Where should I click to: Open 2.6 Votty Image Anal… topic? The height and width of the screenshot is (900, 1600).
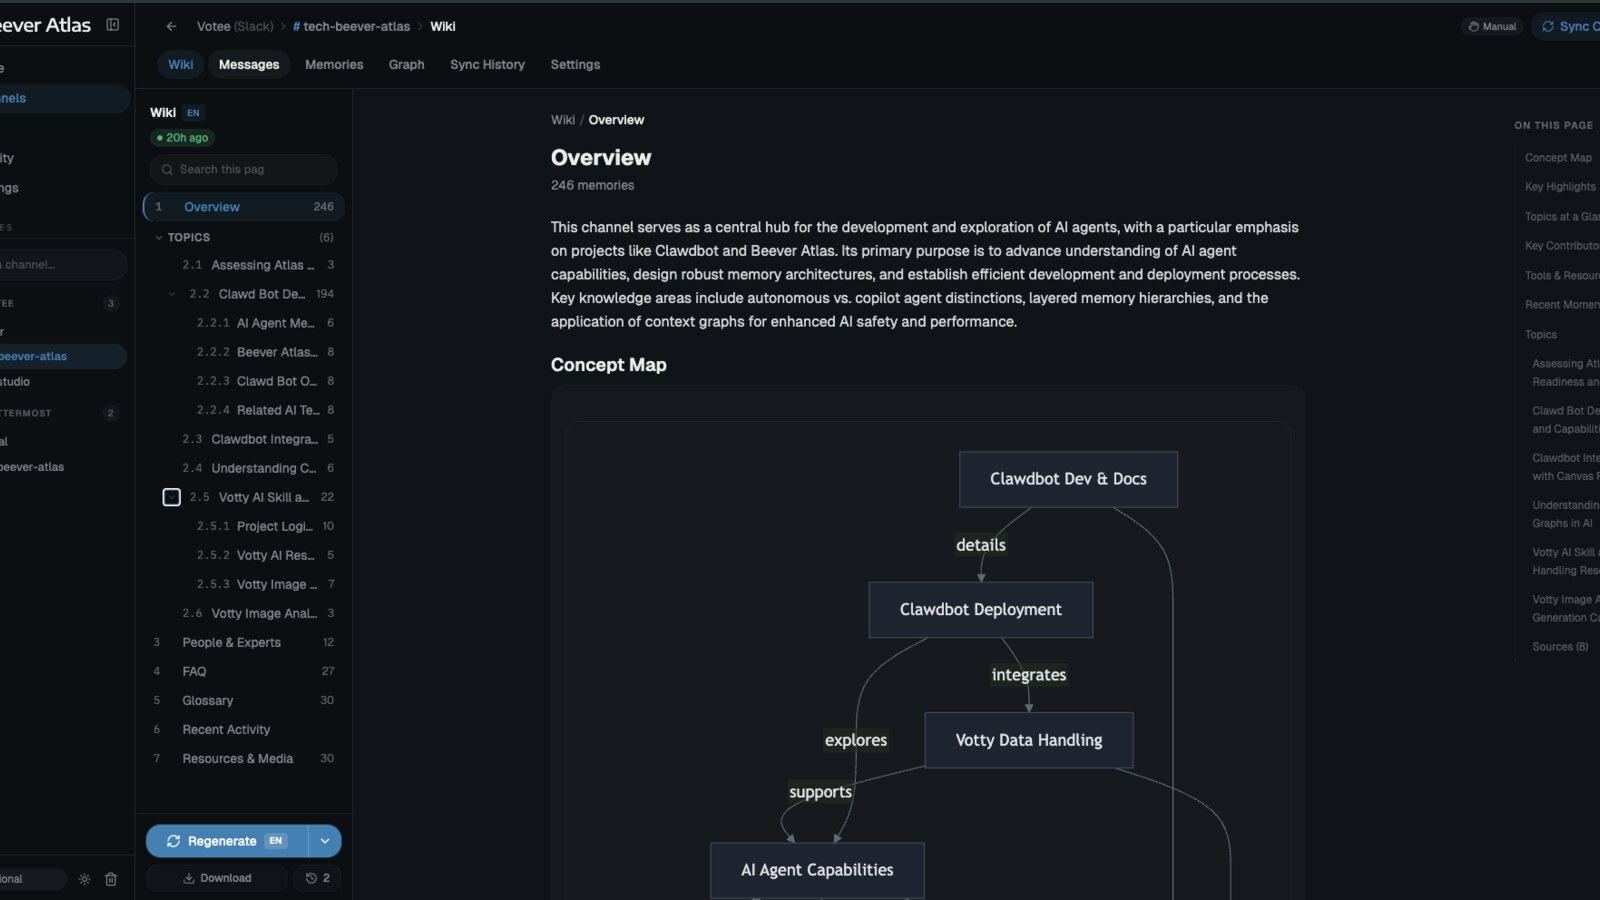tap(257, 613)
